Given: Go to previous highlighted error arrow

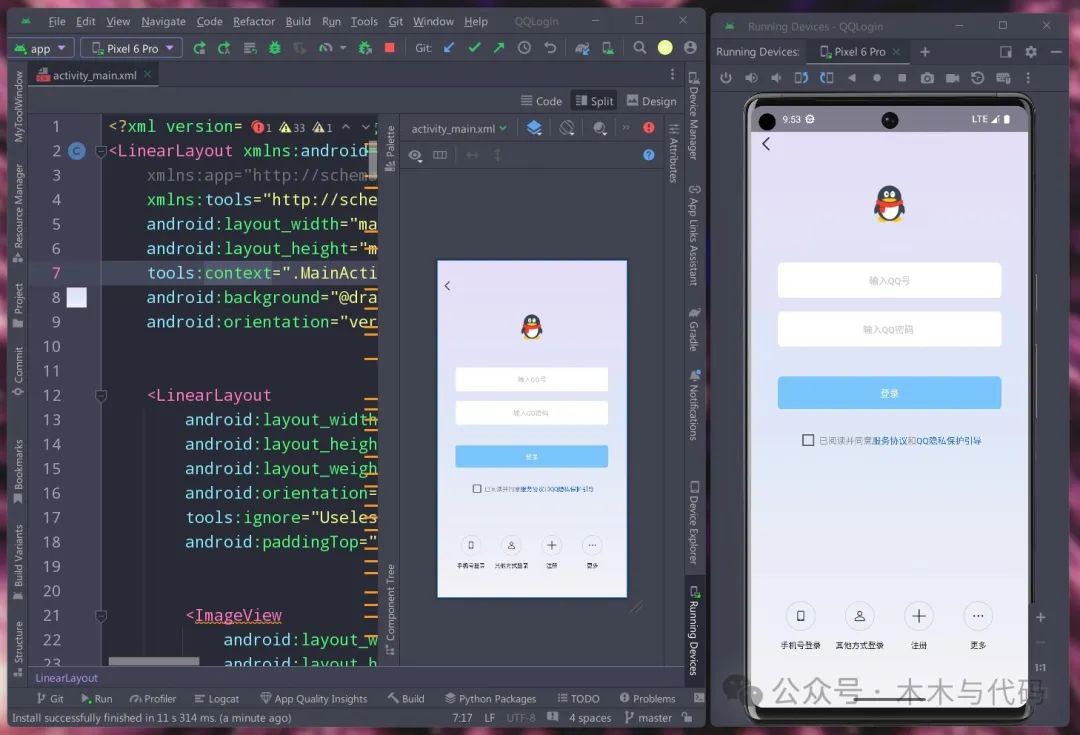Looking at the screenshot, I should click(346, 127).
